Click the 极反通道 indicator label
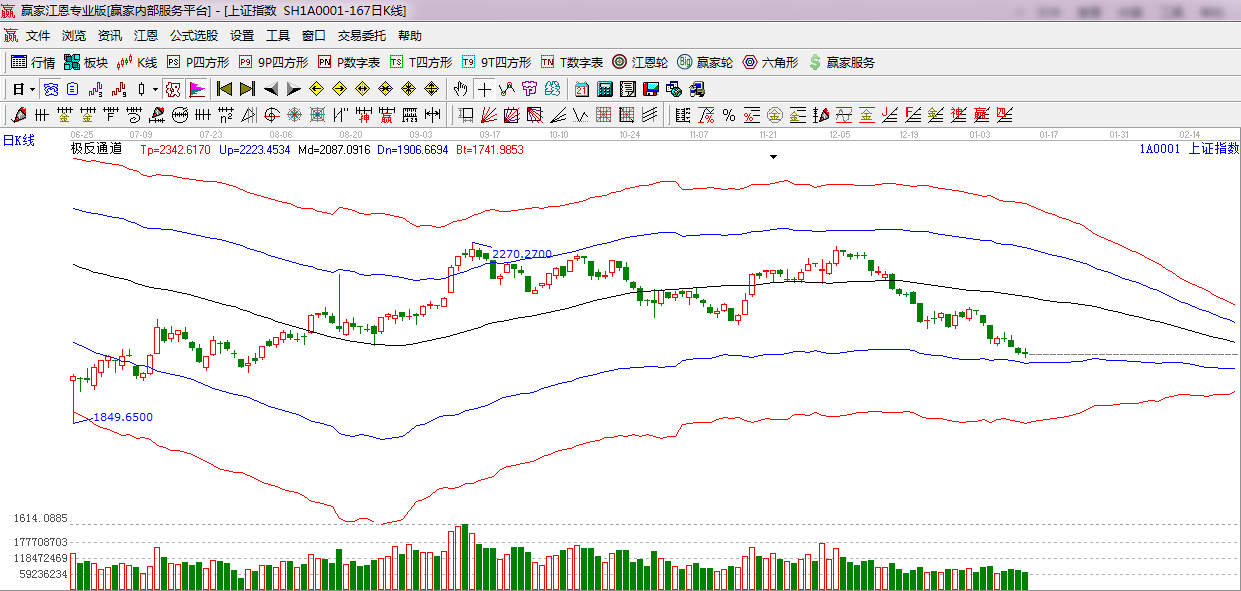Image resolution: width=1241 pixels, height=591 pixels. [x=96, y=149]
